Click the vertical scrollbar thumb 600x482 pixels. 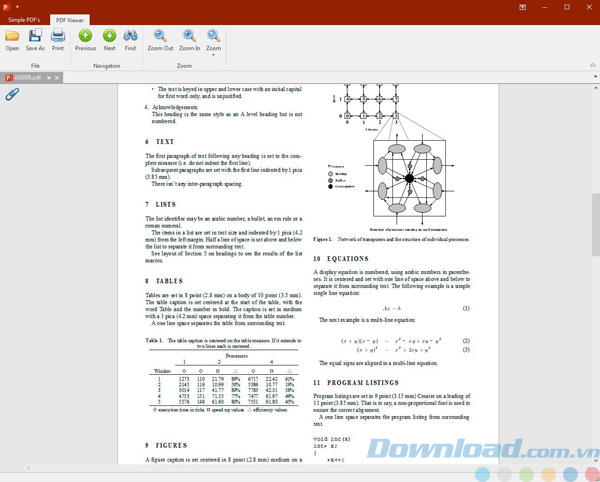596,225
